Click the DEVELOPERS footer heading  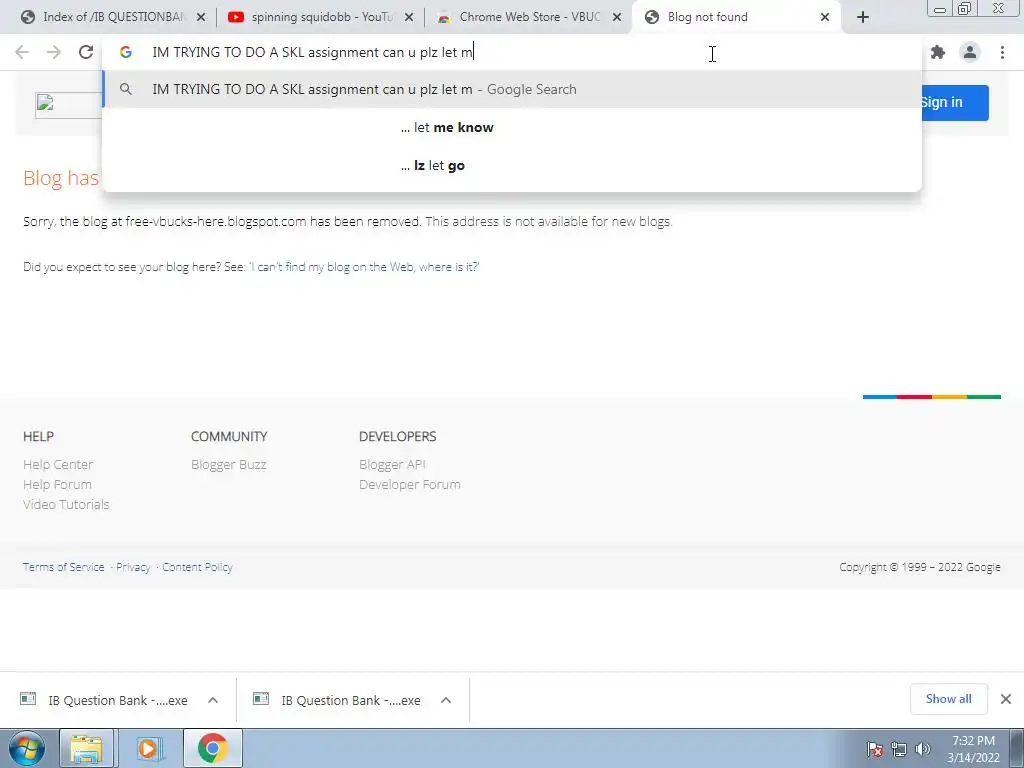(x=397, y=436)
